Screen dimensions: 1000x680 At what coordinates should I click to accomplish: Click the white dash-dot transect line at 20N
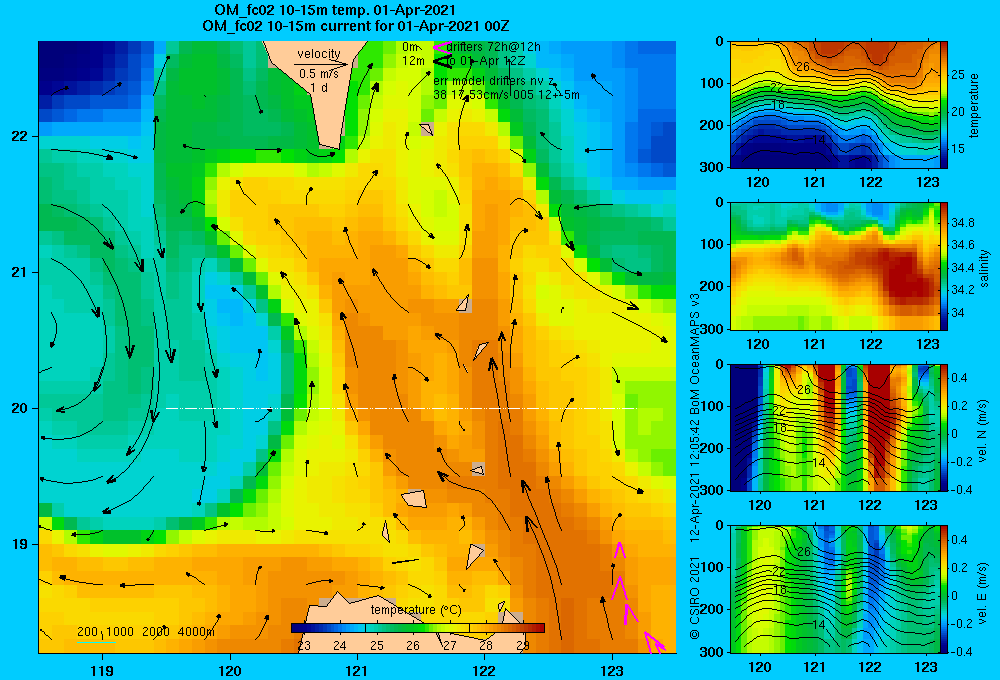(x=401, y=408)
